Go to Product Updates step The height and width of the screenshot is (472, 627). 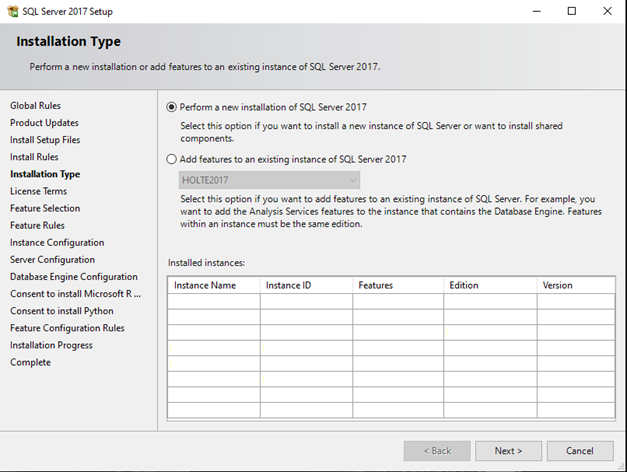45,123
